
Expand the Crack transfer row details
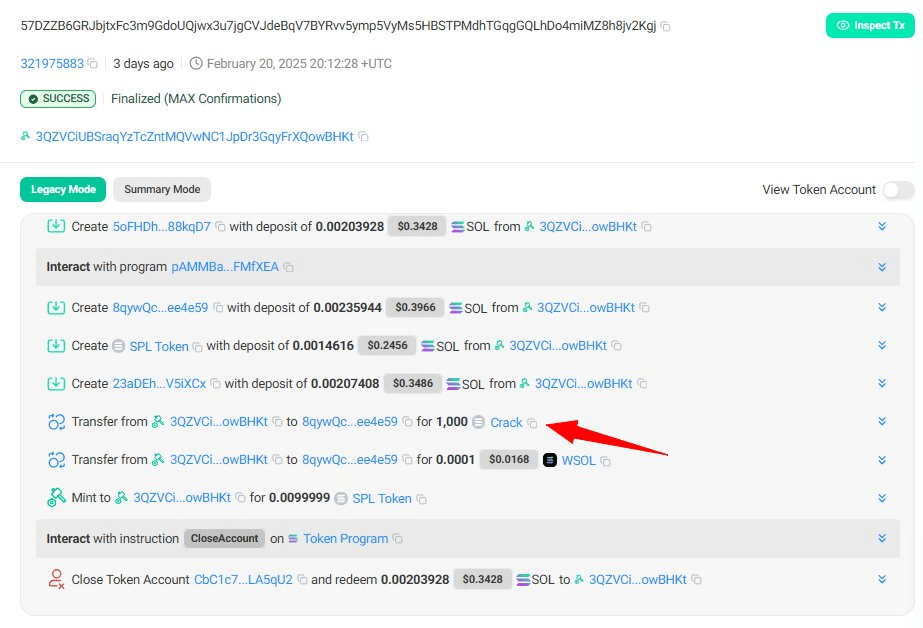click(x=881, y=422)
